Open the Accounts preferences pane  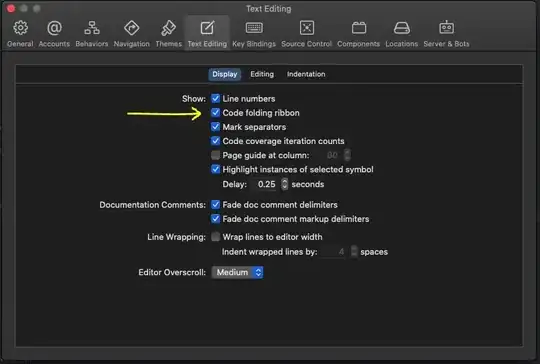[54, 33]
